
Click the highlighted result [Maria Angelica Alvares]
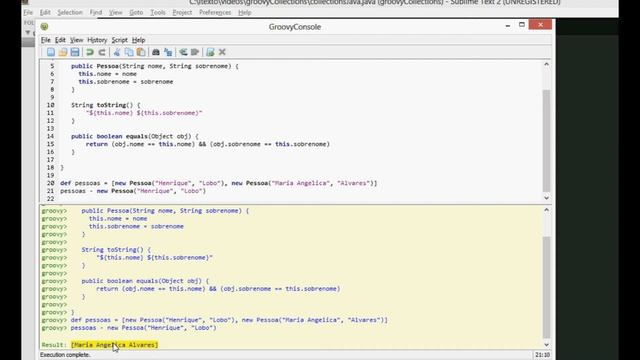[x=114, y=345]
